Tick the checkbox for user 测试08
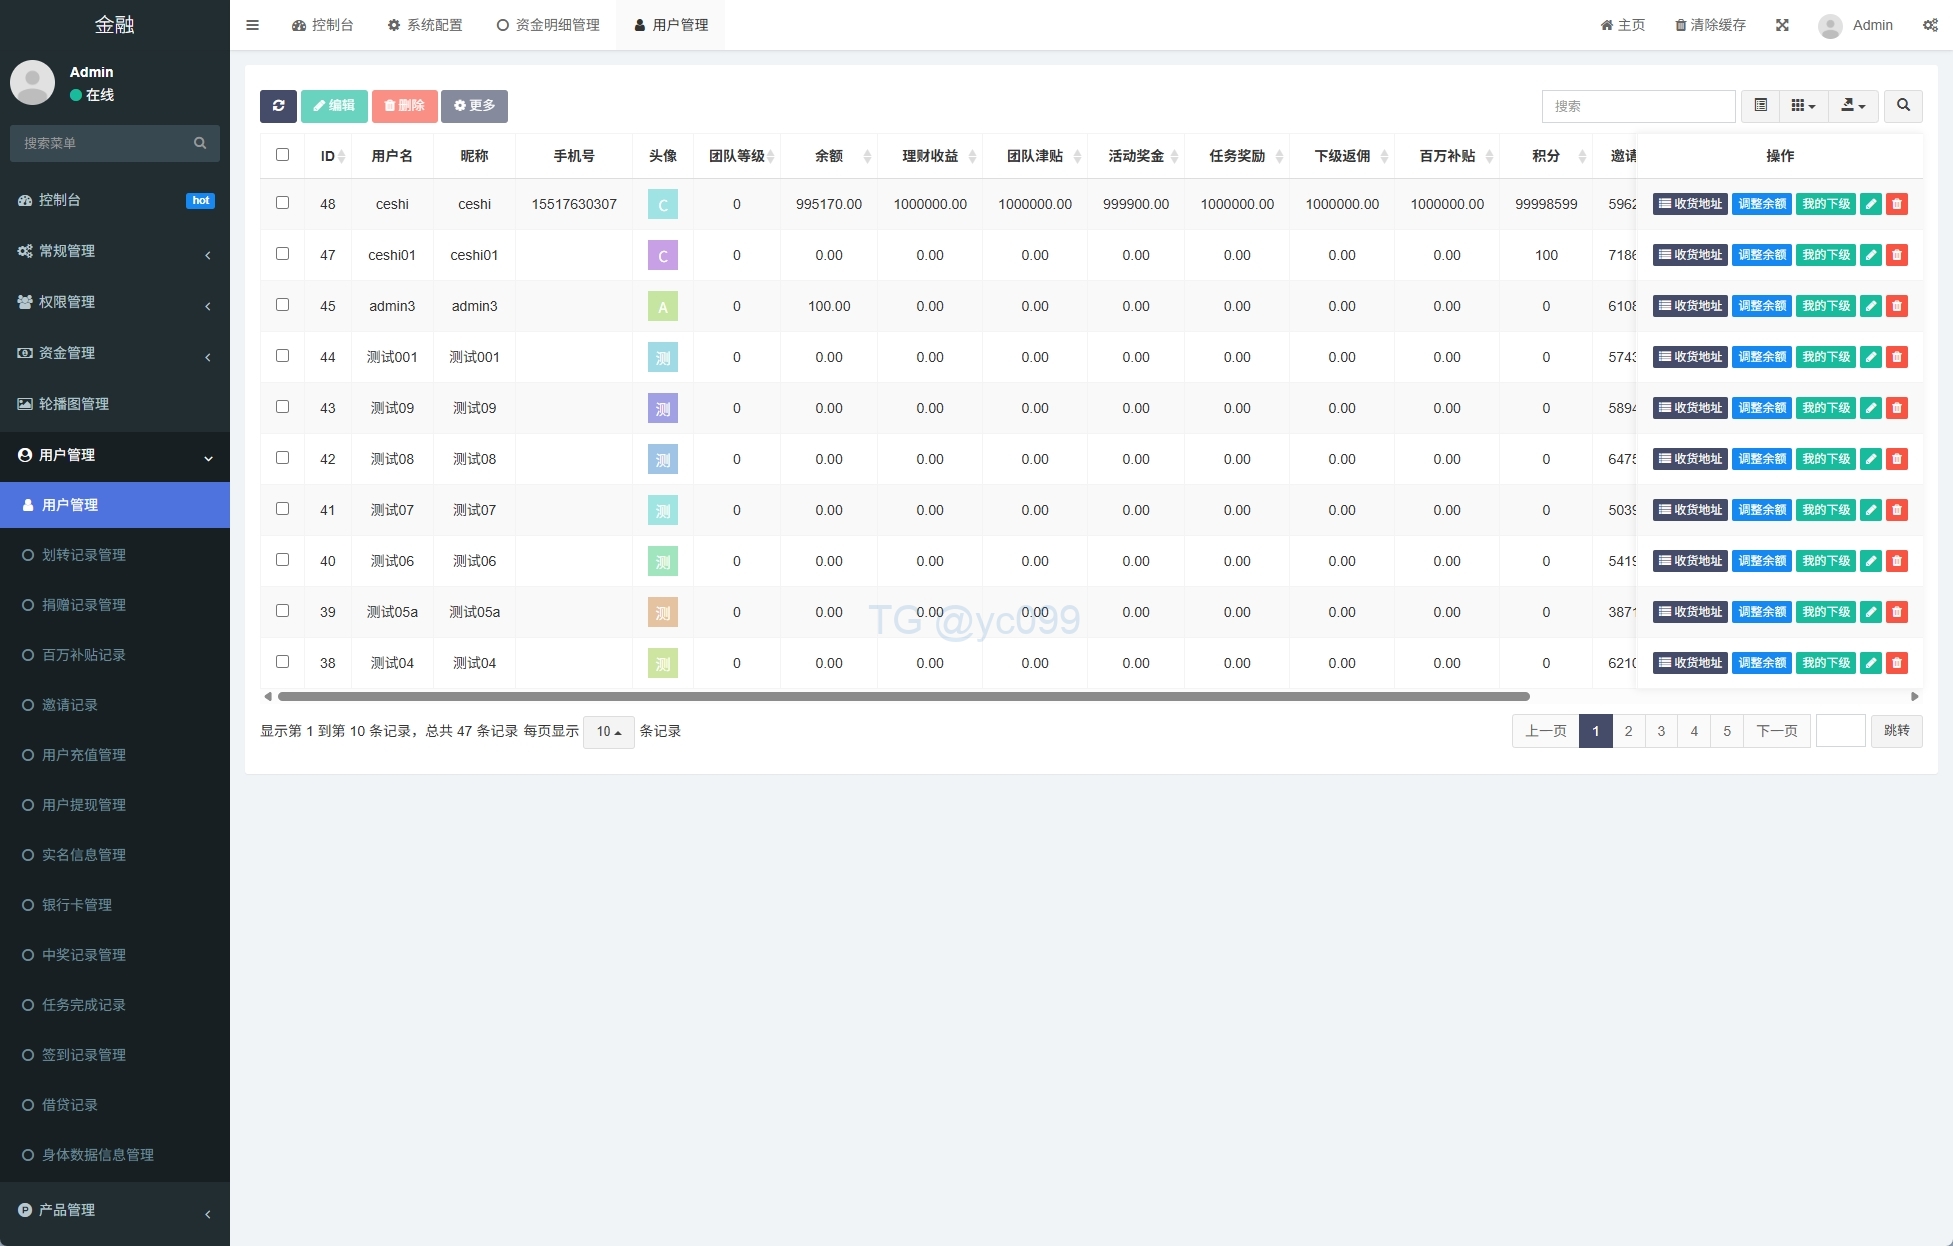Screen dimensions: 1953x1246 pyautogui.click(x=282, y=458)
